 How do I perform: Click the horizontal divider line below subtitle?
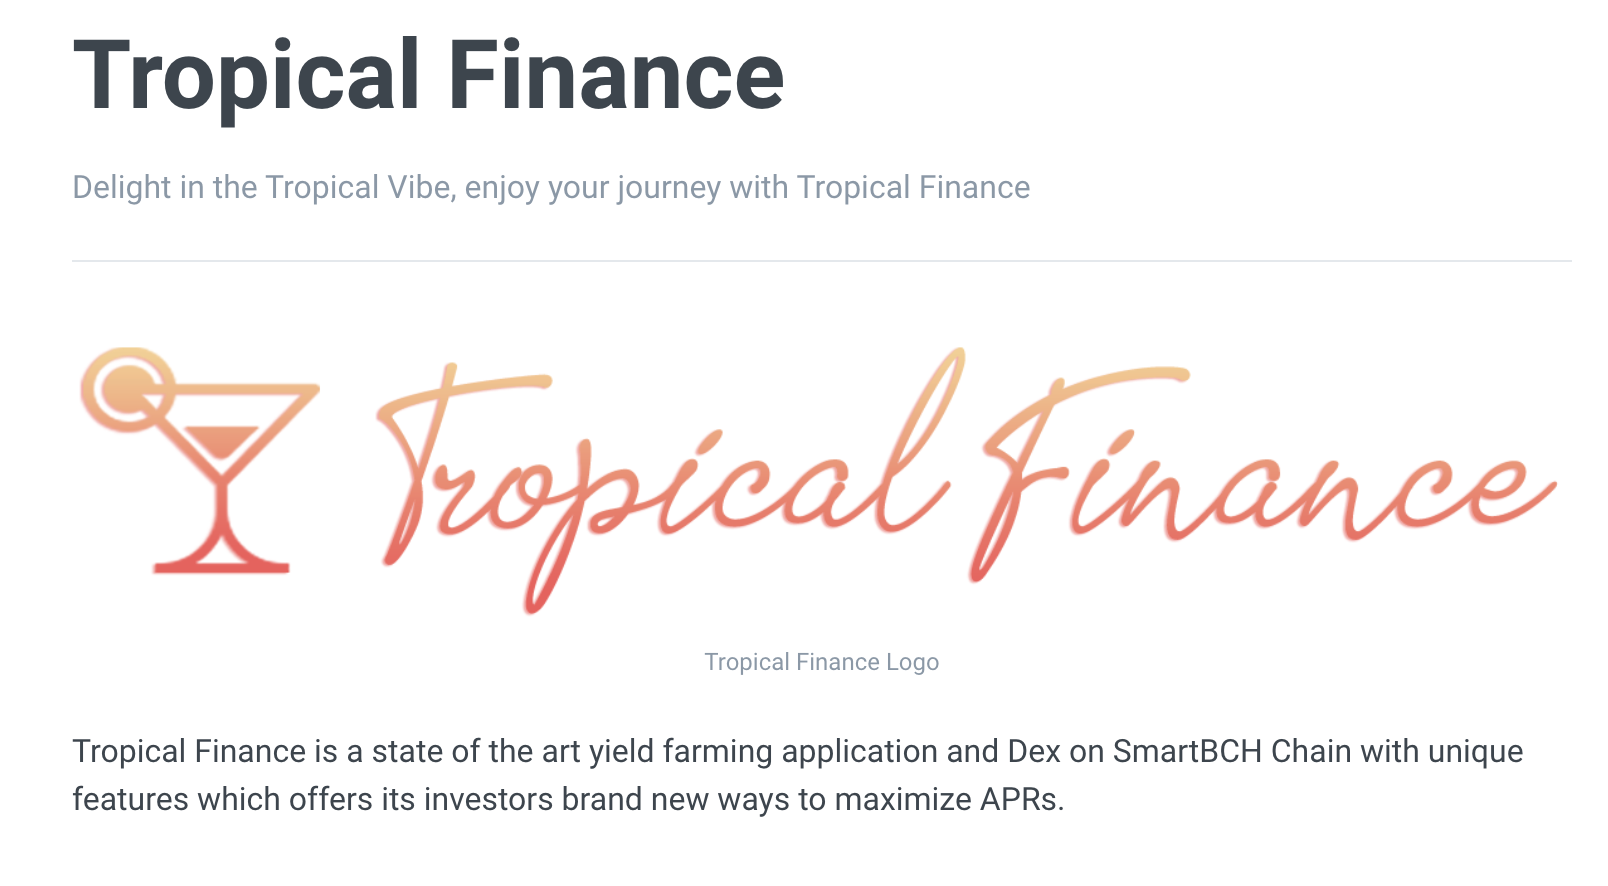(821, 261)
